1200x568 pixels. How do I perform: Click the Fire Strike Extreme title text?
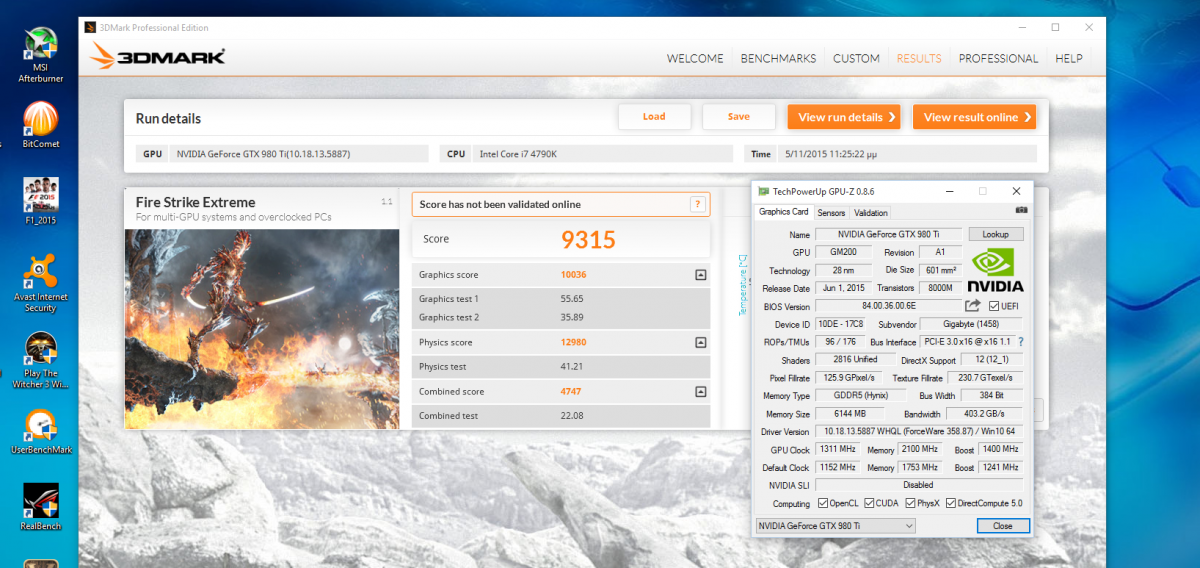click(x=196, y=202)
